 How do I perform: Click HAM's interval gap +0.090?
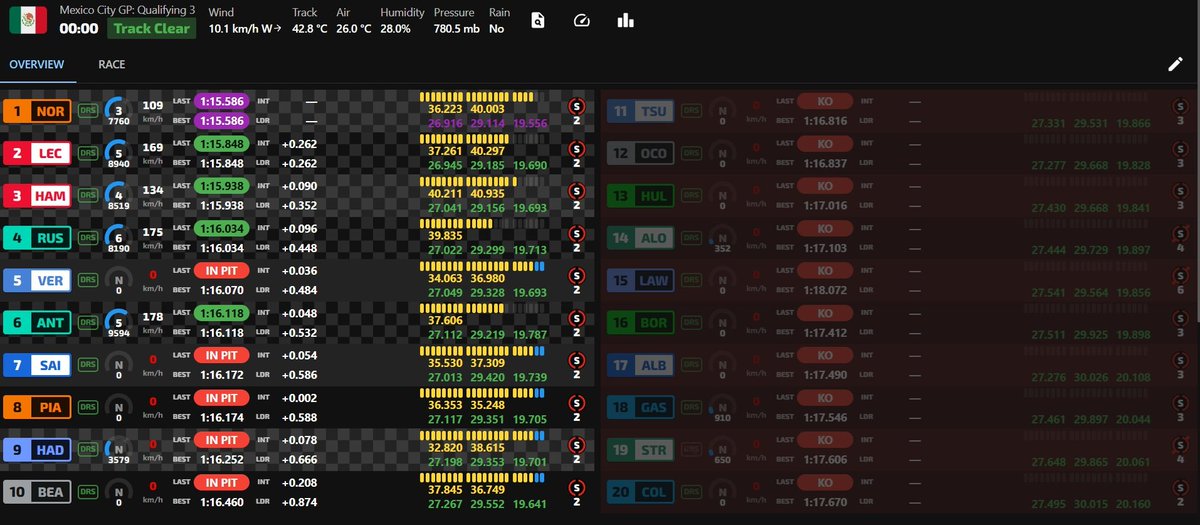300,186
